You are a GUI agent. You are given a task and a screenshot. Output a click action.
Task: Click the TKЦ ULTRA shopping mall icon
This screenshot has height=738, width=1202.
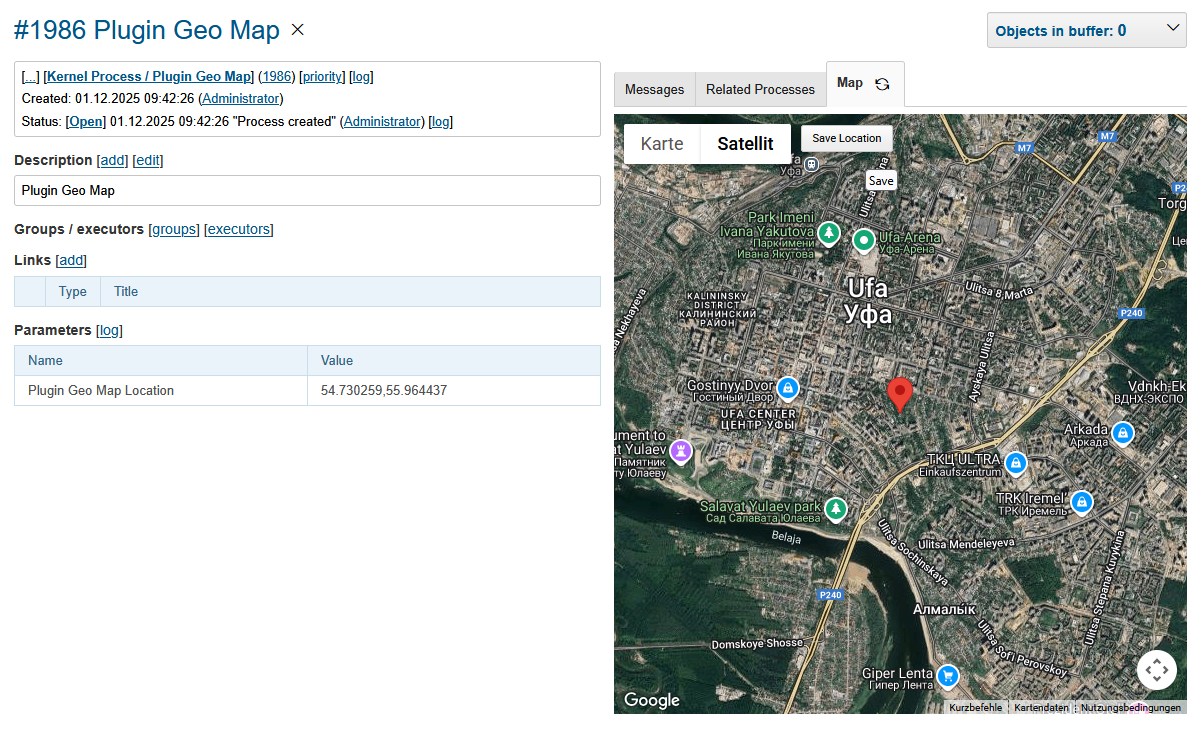[x=1016, y=464]
